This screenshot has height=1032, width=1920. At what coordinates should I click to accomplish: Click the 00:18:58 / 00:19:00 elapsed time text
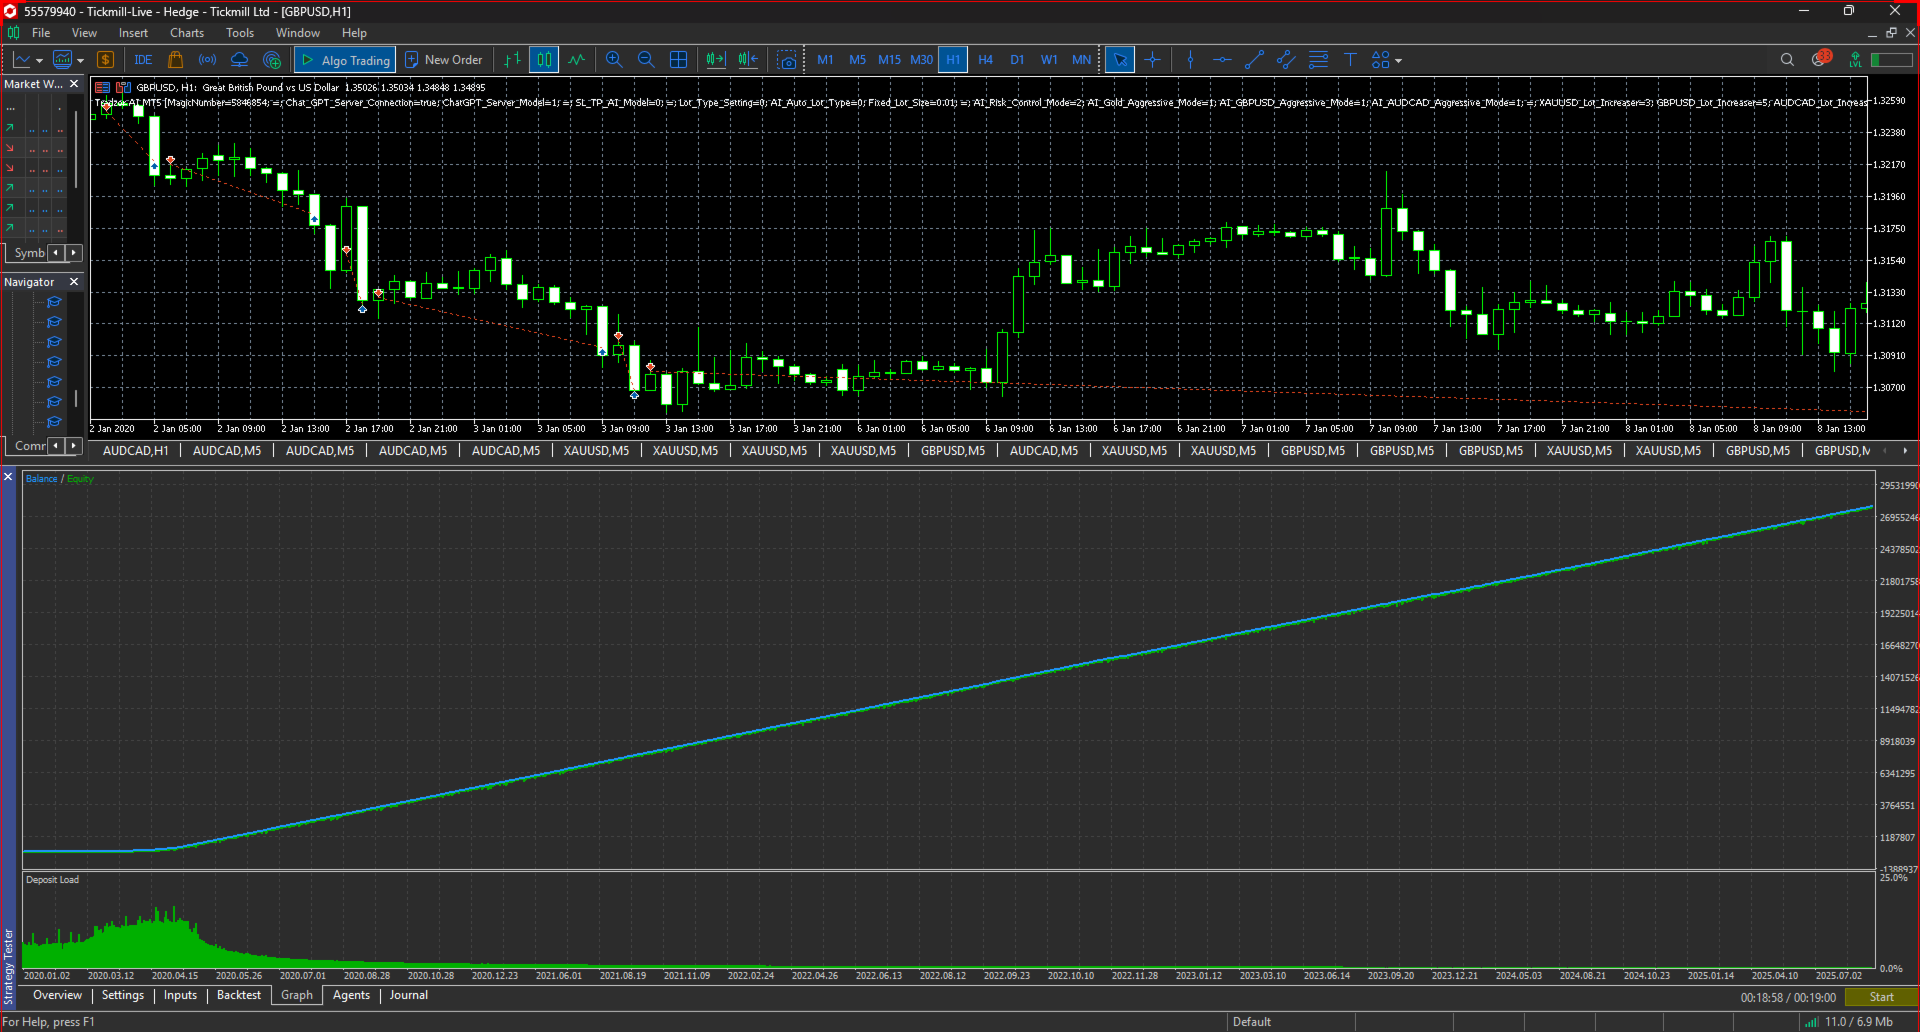[1788, 997]
